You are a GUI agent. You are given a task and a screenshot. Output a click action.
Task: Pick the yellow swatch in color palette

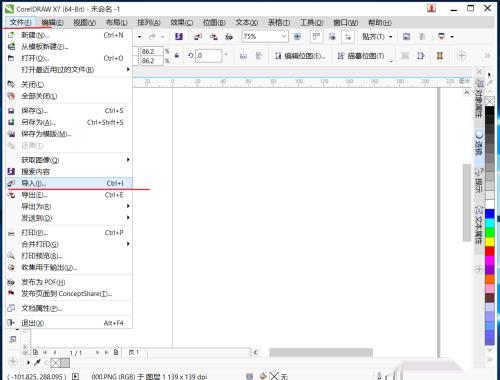tap(490, 241)
